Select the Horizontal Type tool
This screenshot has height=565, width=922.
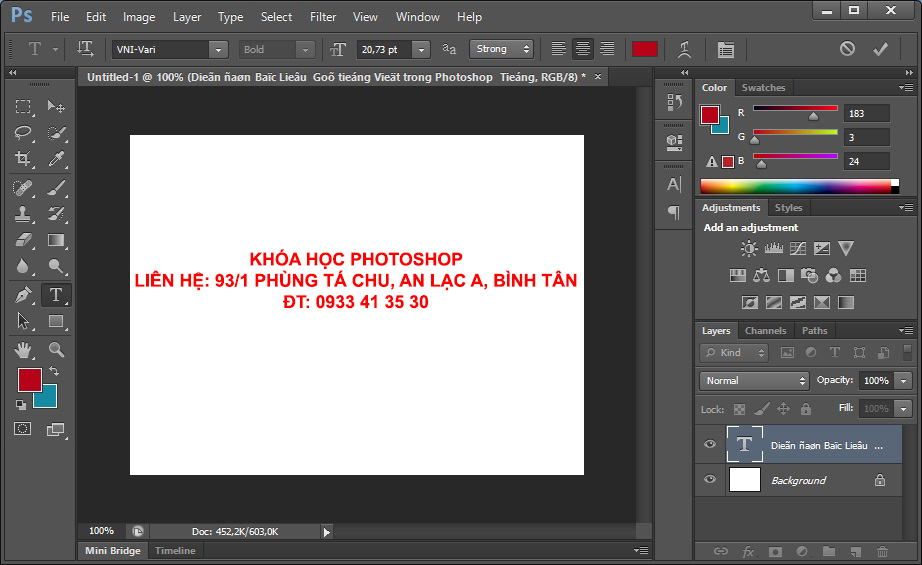56,295
